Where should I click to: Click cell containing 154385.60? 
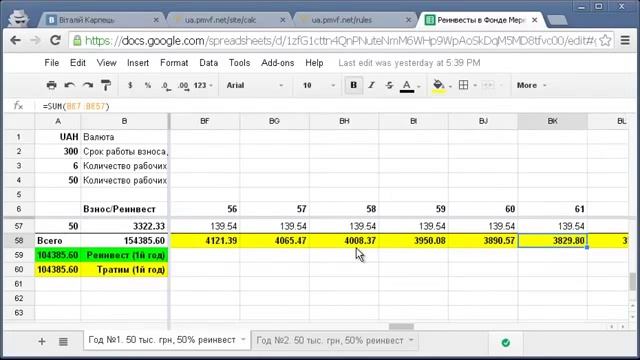(124, 241)
